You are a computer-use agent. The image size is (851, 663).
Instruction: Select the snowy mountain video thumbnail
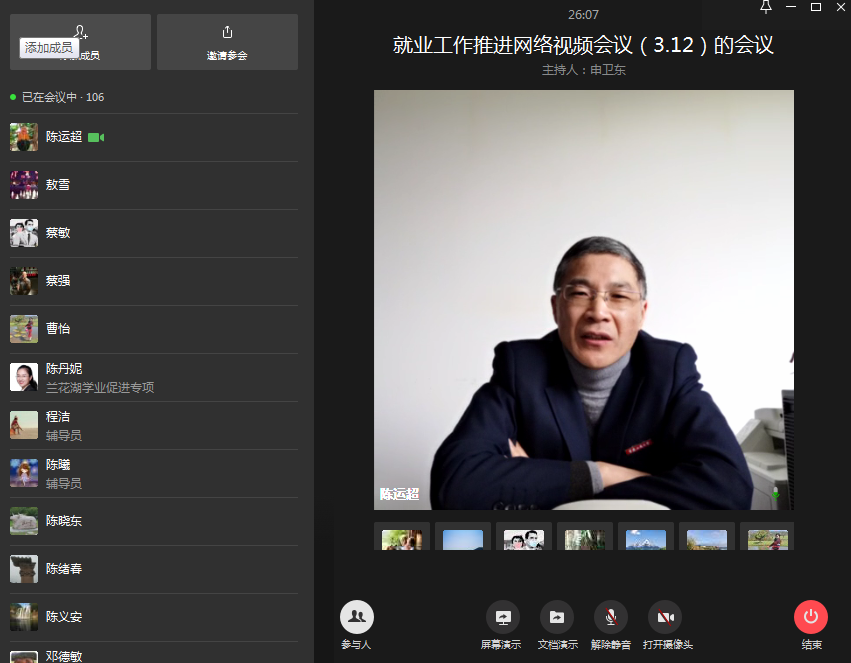coord(645,537)
